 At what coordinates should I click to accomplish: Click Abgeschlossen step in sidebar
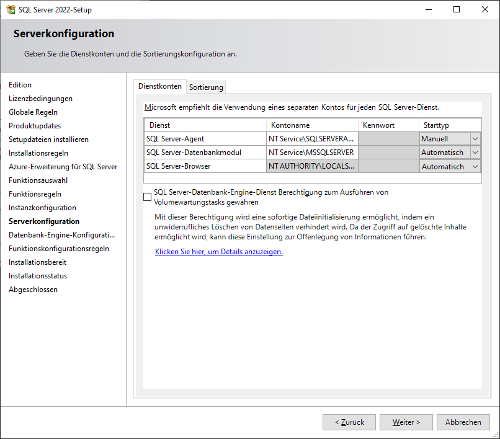33,289
